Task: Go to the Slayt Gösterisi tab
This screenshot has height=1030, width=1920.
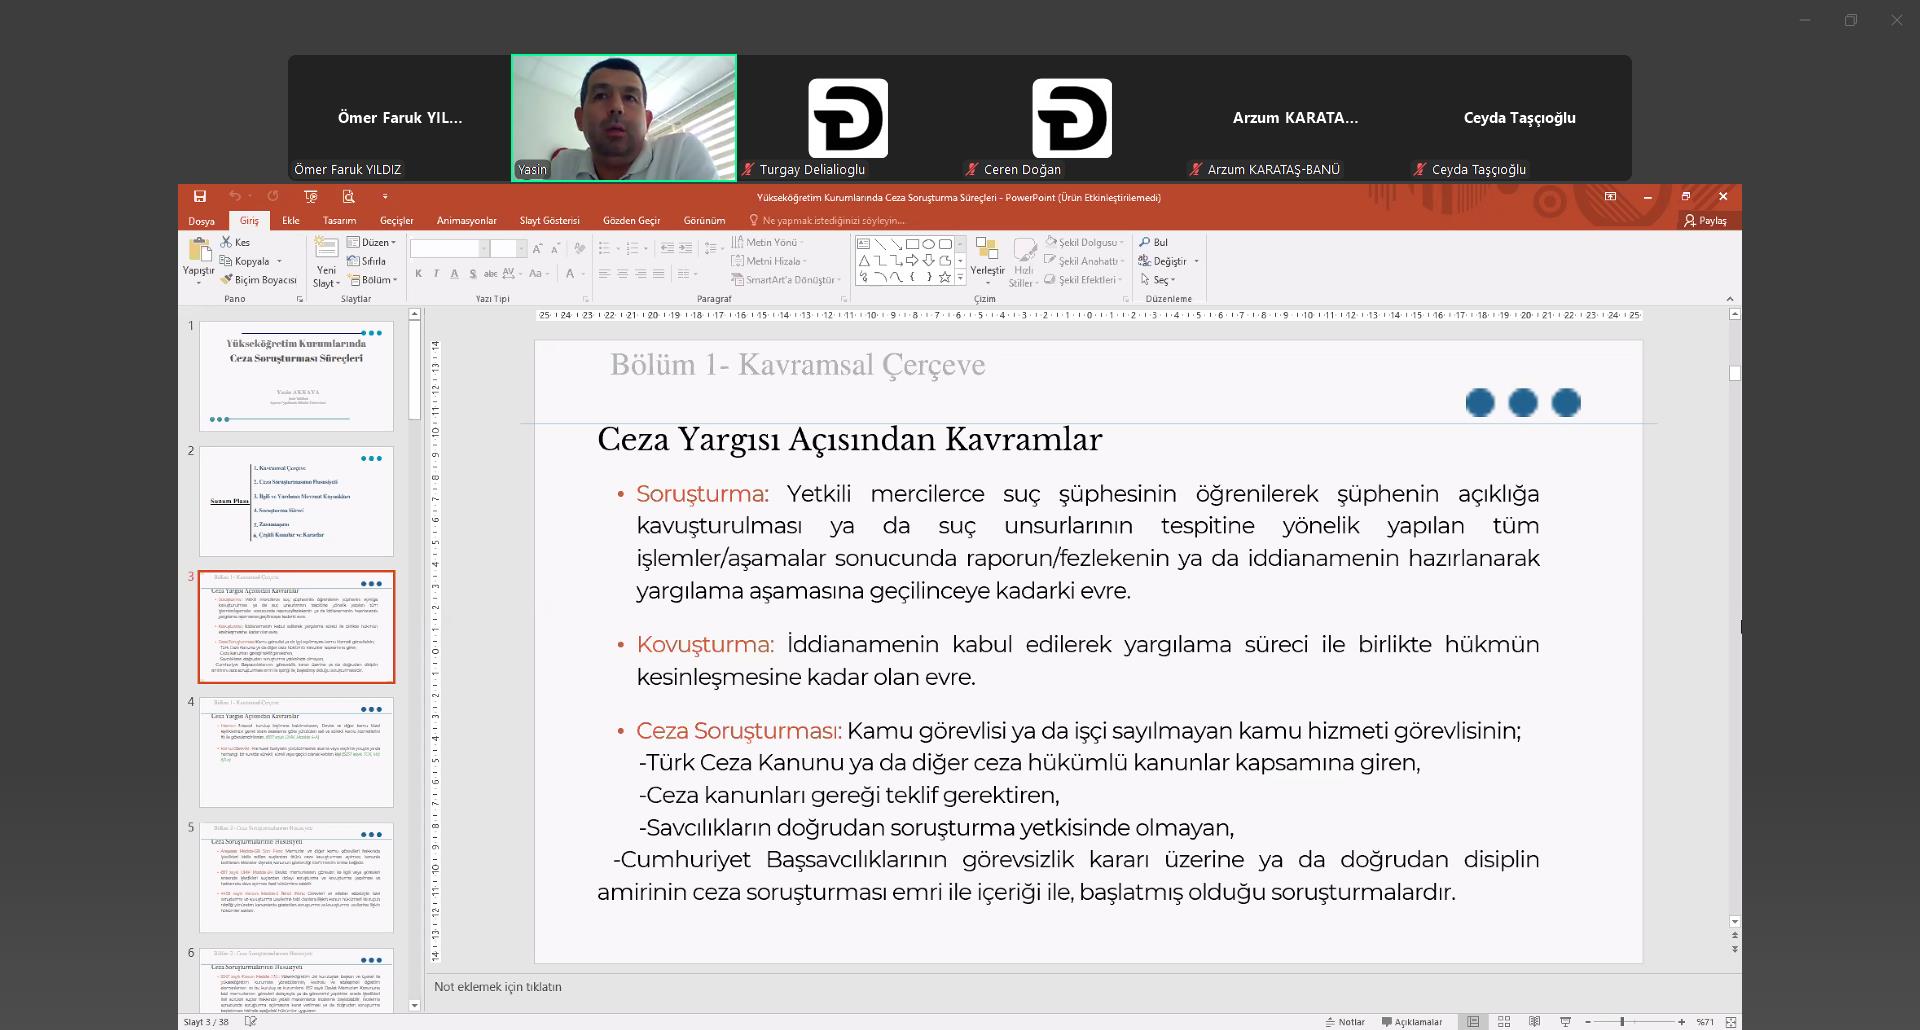Action: pos(549,220)
